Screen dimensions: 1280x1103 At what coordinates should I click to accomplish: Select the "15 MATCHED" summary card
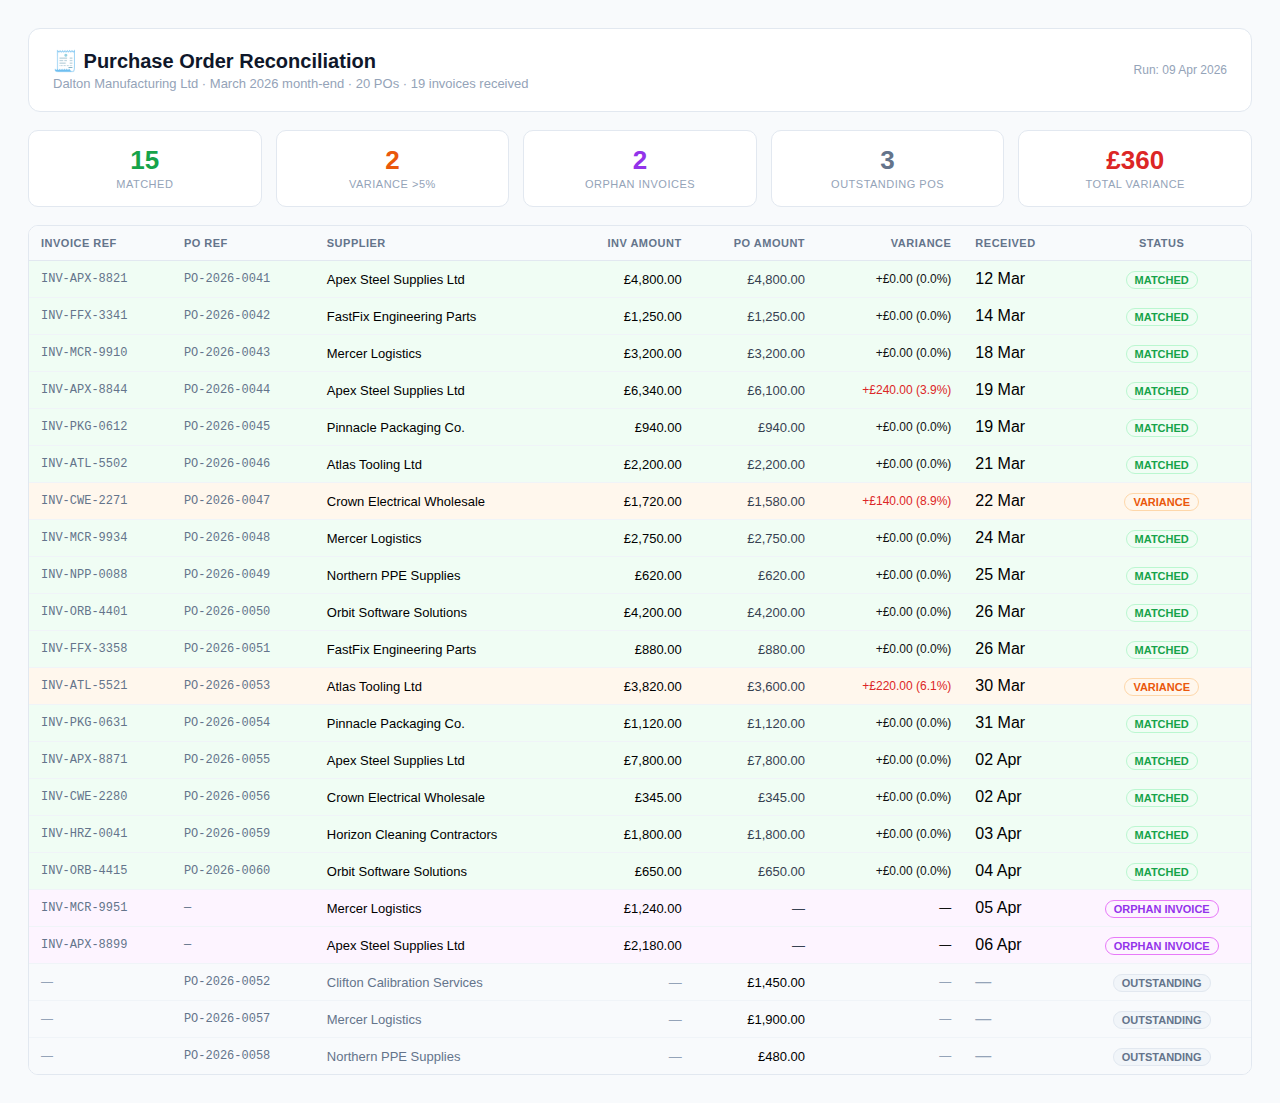point(144,168)
